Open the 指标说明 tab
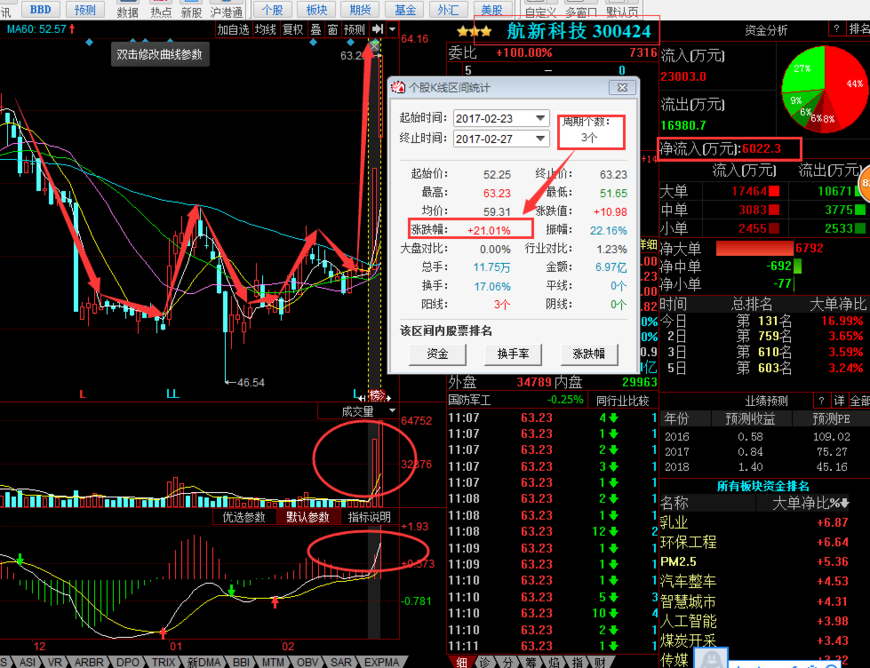Screen dimensions: 870x668 coord(369,517)
